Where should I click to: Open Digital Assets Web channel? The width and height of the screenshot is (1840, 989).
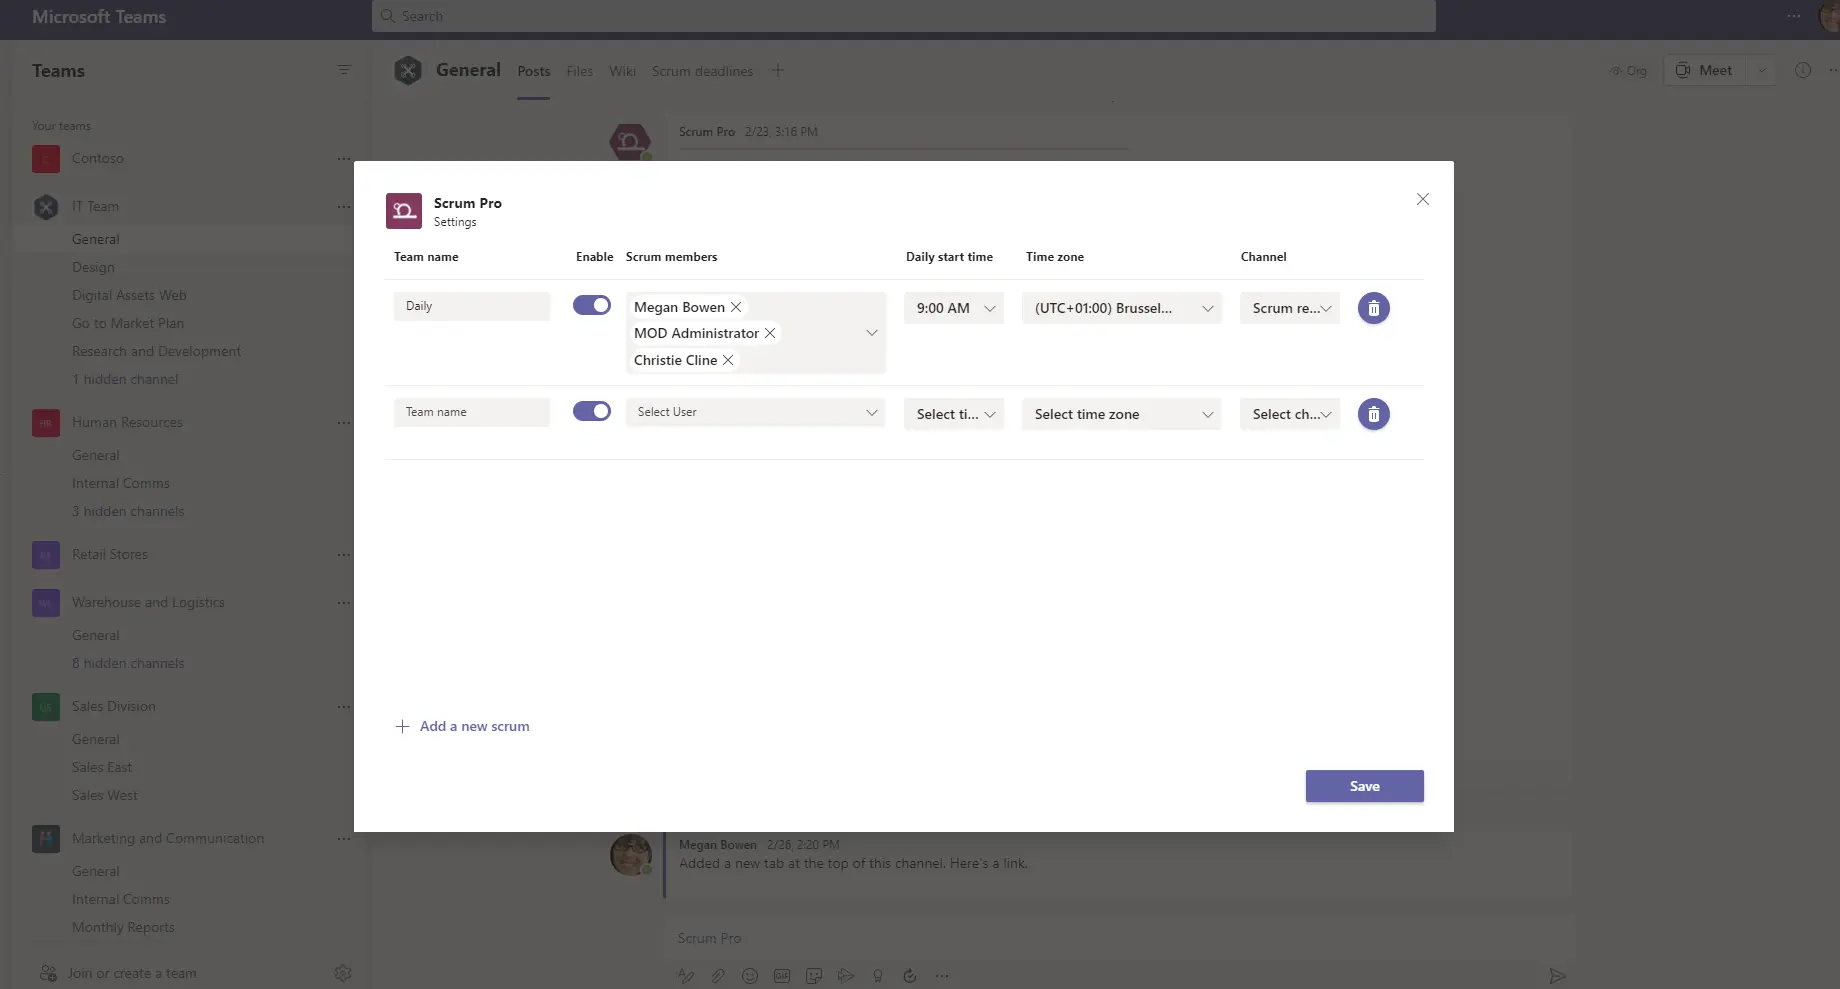click(x=129, y=295)
